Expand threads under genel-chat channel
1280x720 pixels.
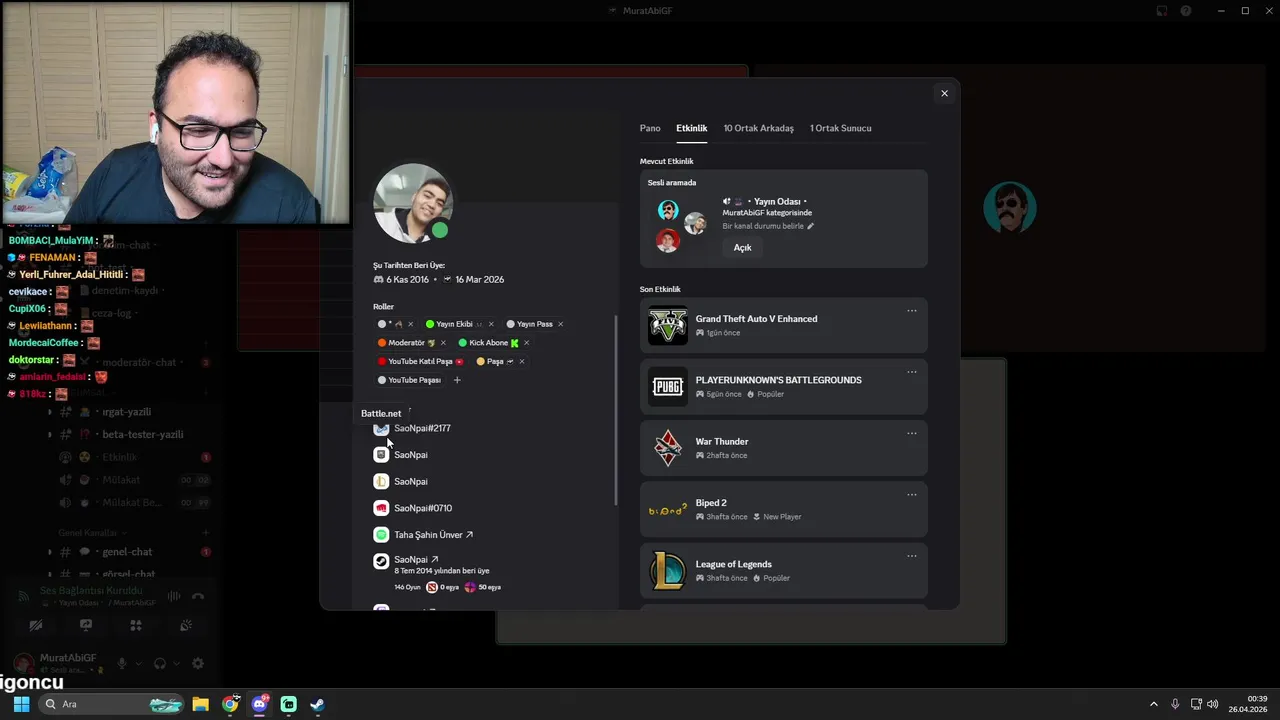click(50, 552)
